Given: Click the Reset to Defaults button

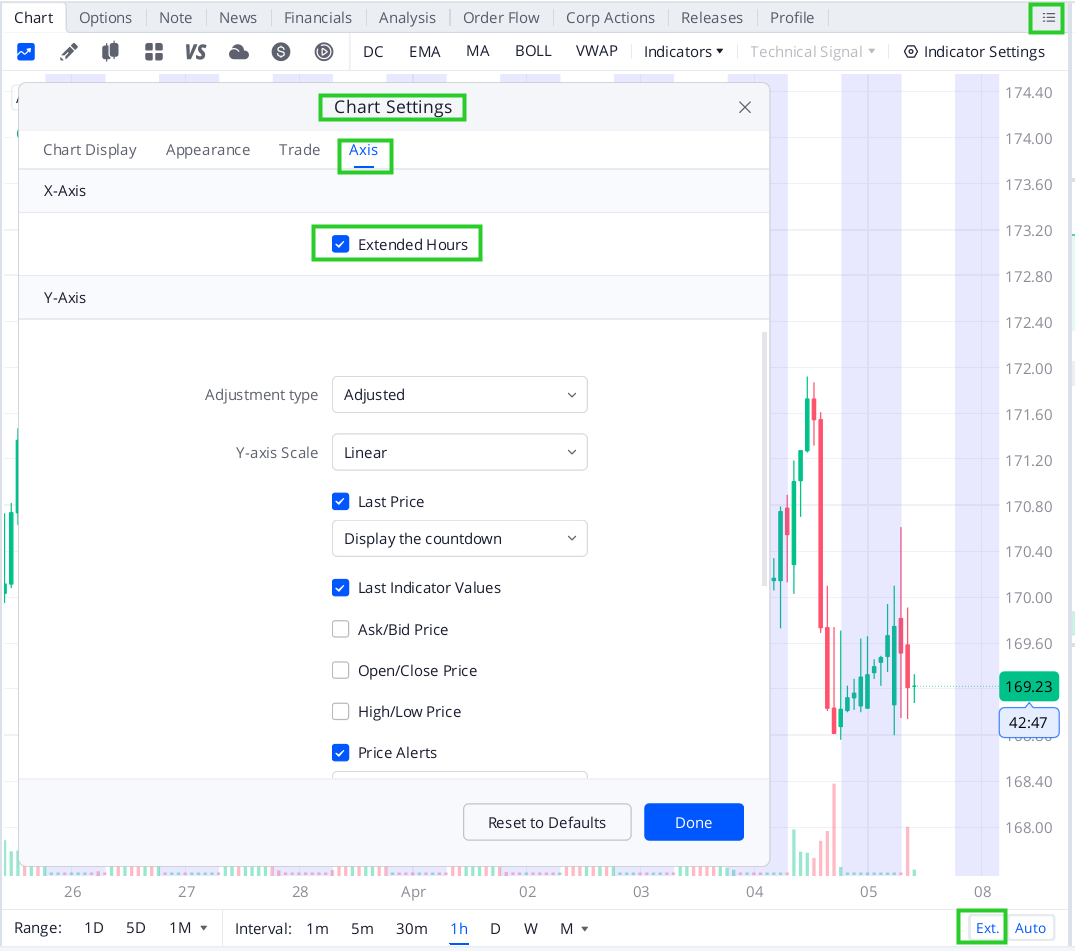Looking at the screenshot, I should [x=547, y=821].
